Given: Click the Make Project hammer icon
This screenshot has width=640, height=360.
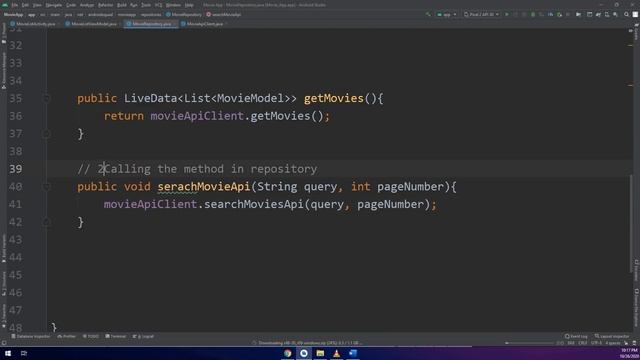Looking at the screenshot, I should [428, 14].
